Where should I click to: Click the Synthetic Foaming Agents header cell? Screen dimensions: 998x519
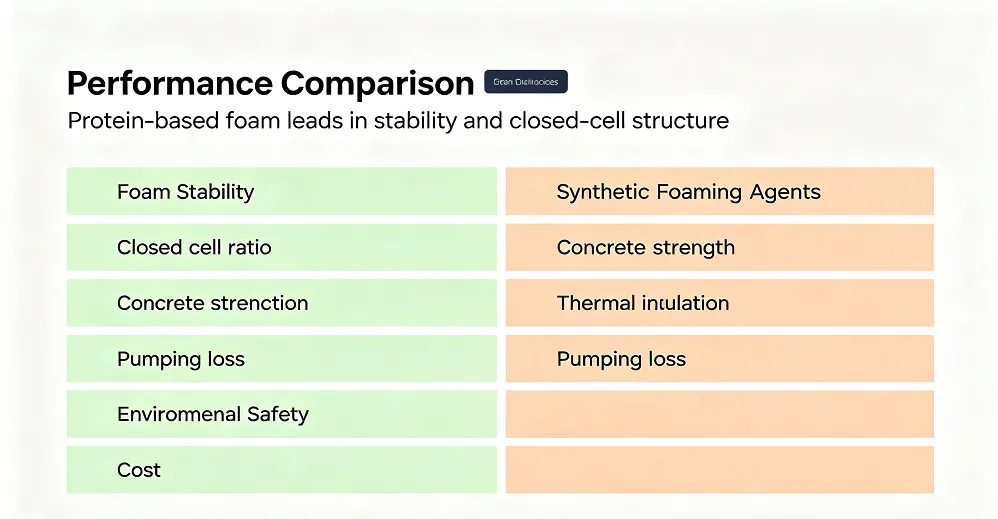click(x=720, y=191)
